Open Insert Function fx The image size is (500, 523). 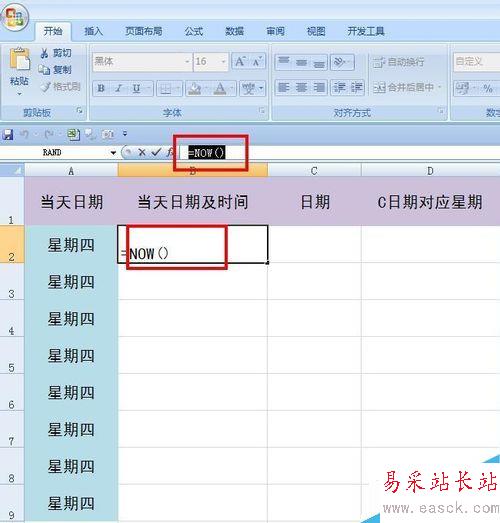pyautogui.click(x=170, y=152)
